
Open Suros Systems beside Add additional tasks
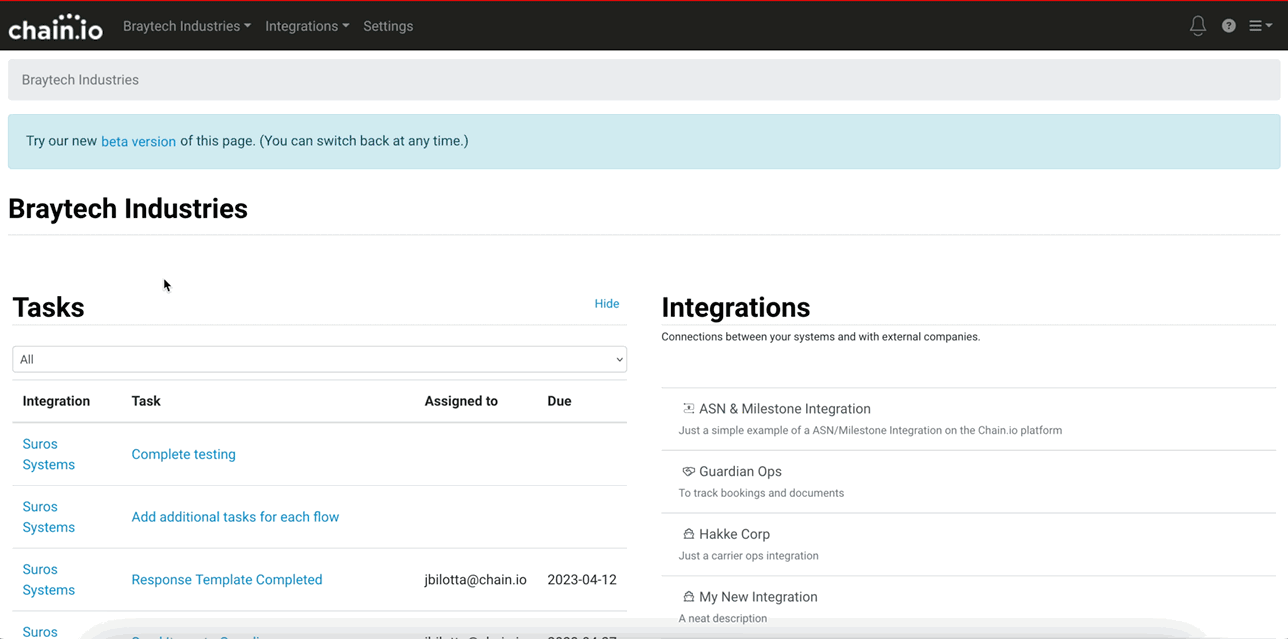(49, 517)
